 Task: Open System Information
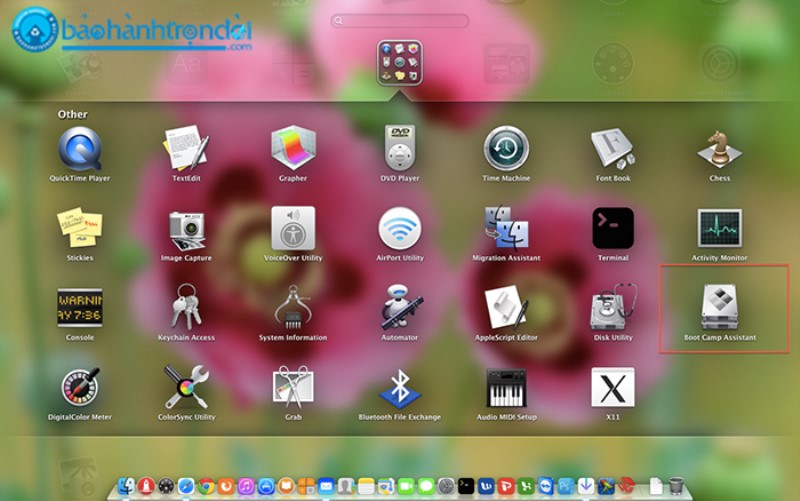293,308
